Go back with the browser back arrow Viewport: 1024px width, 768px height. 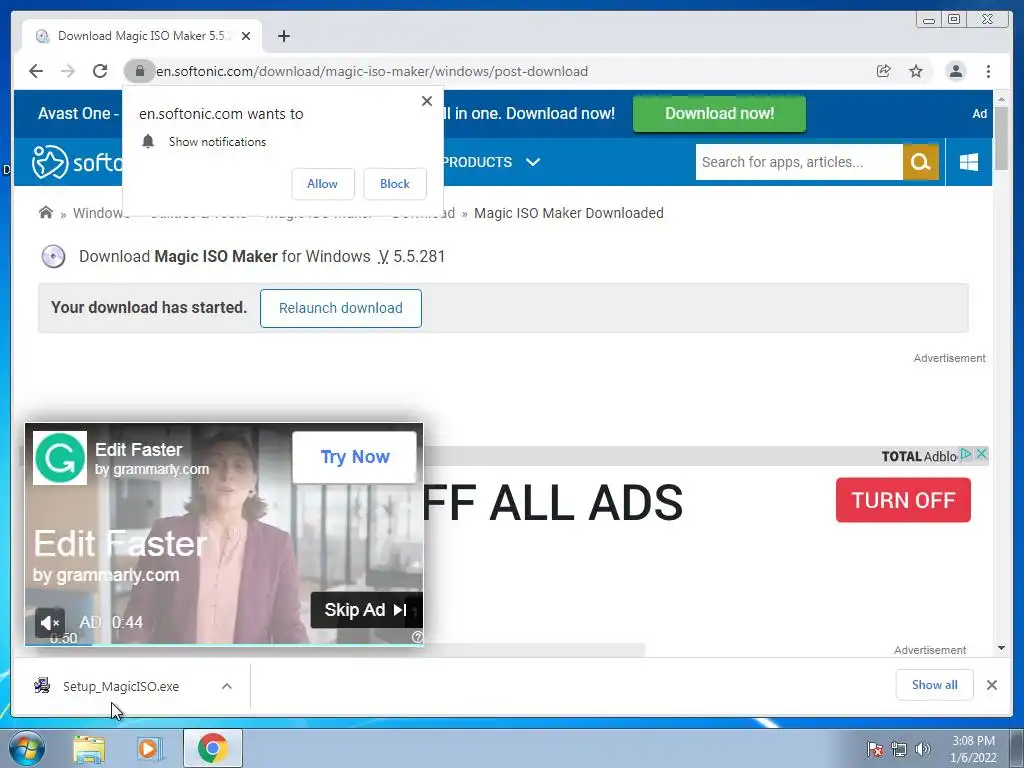[x=36, y=71]
